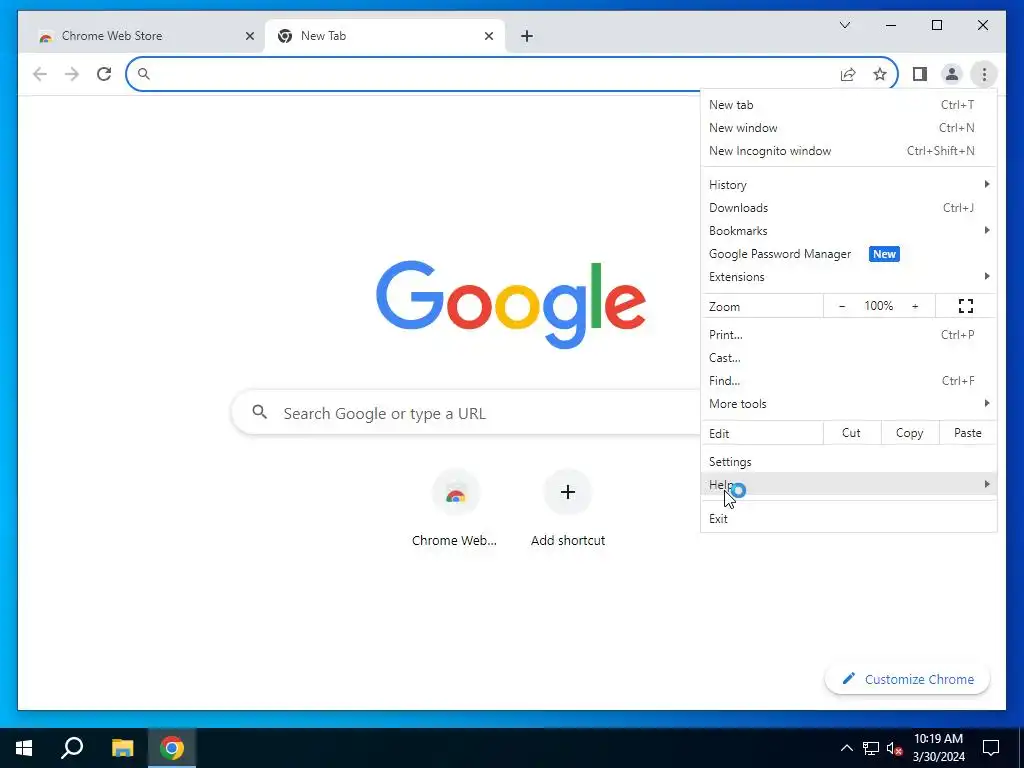Click the Google search box

[466, 413]
